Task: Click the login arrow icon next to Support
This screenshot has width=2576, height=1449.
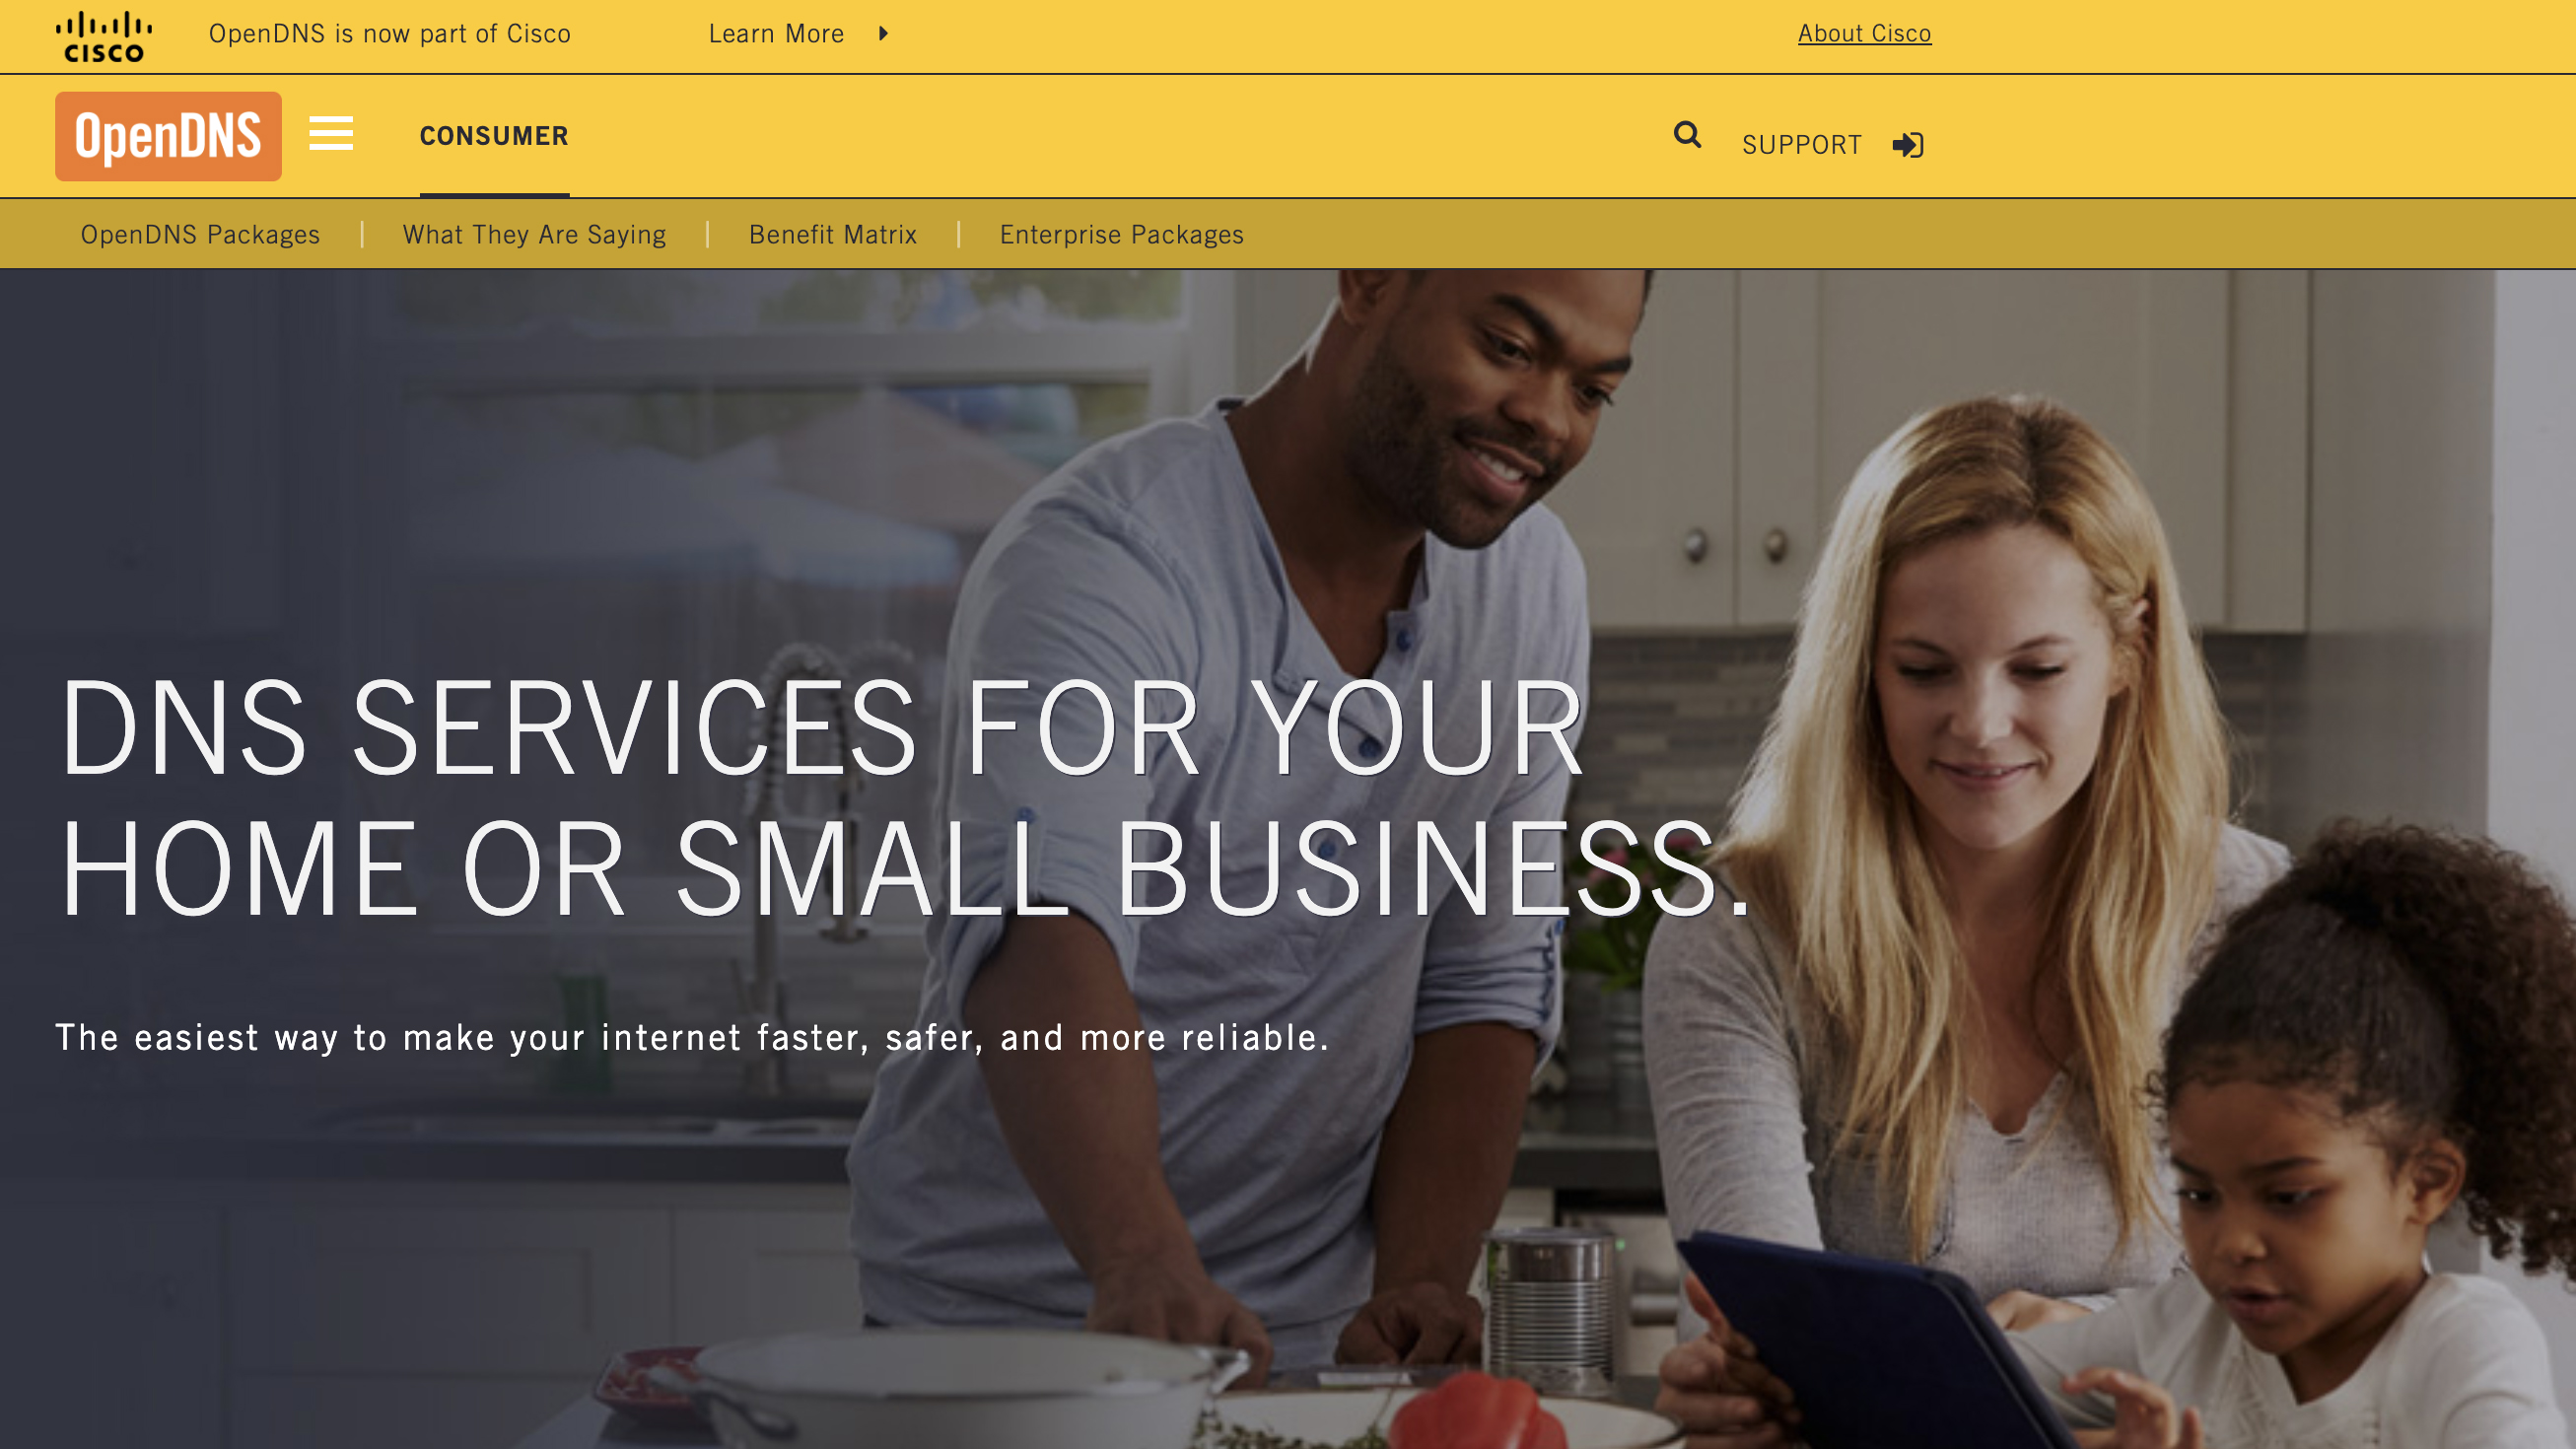Action: [1908, 145]
